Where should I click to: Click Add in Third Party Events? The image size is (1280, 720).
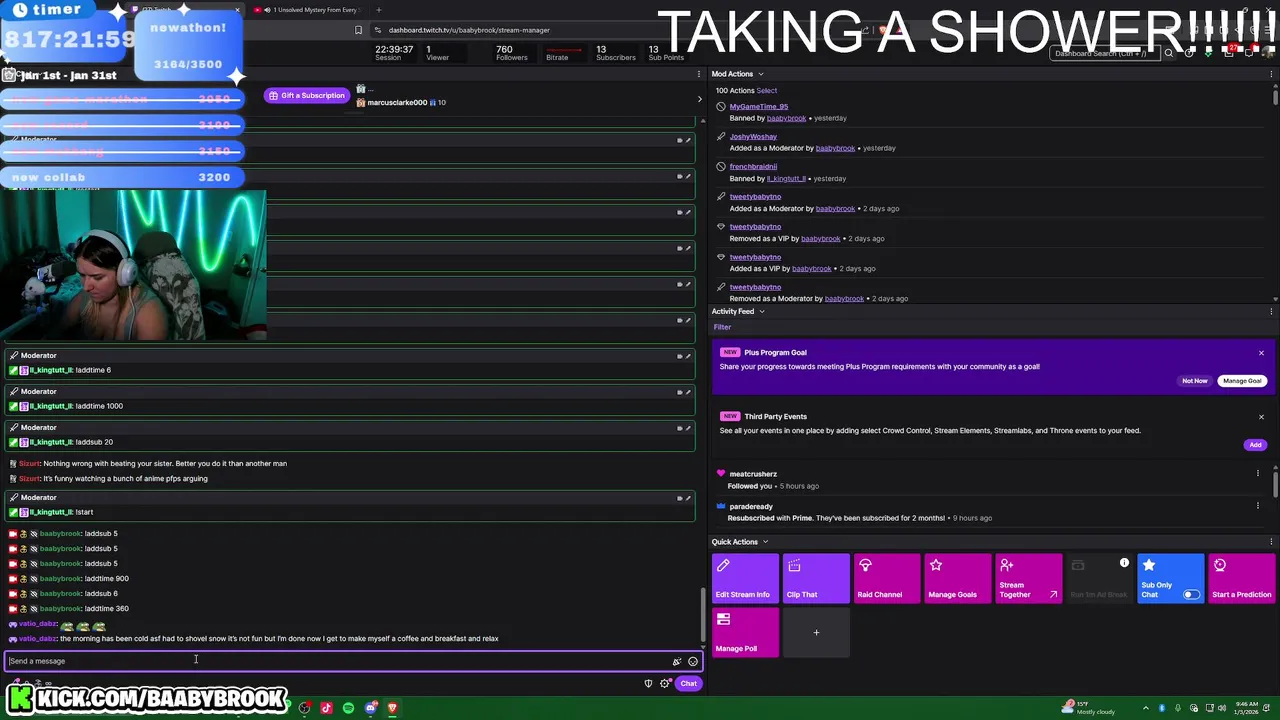click(1255, 445)
